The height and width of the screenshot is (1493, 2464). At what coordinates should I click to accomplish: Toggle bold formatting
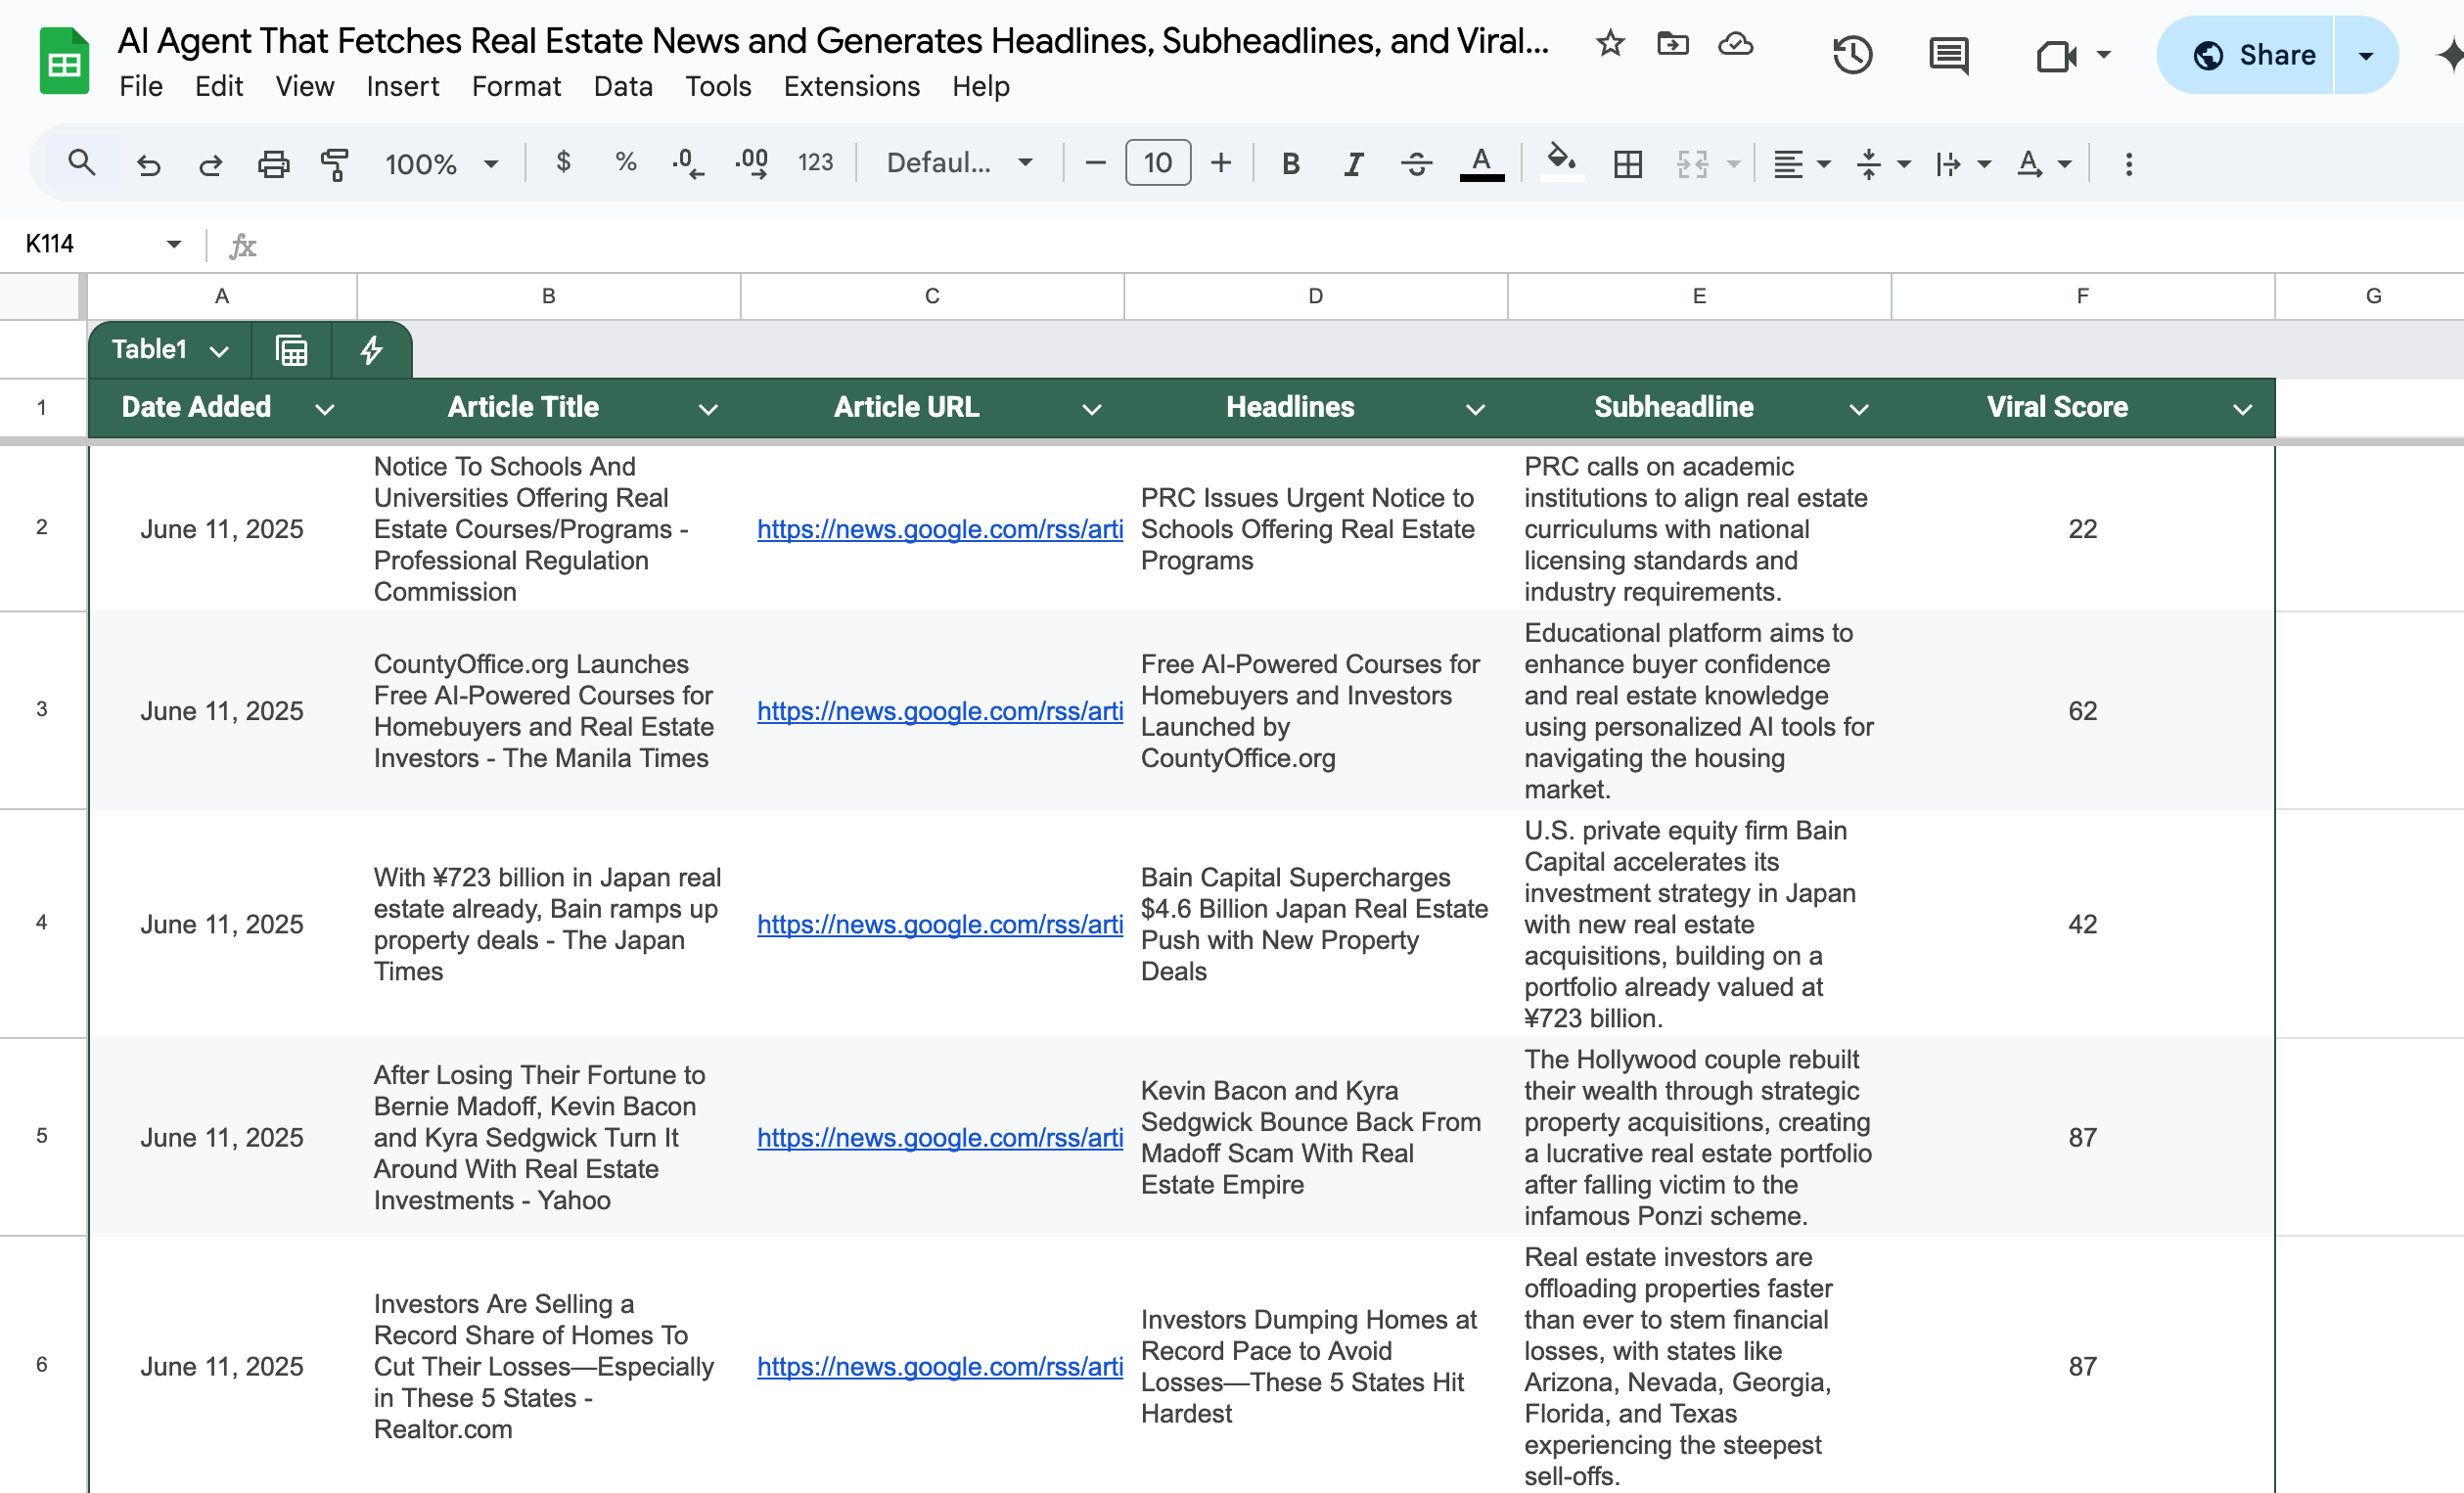pyautogui.click(x=1291, y=163)
